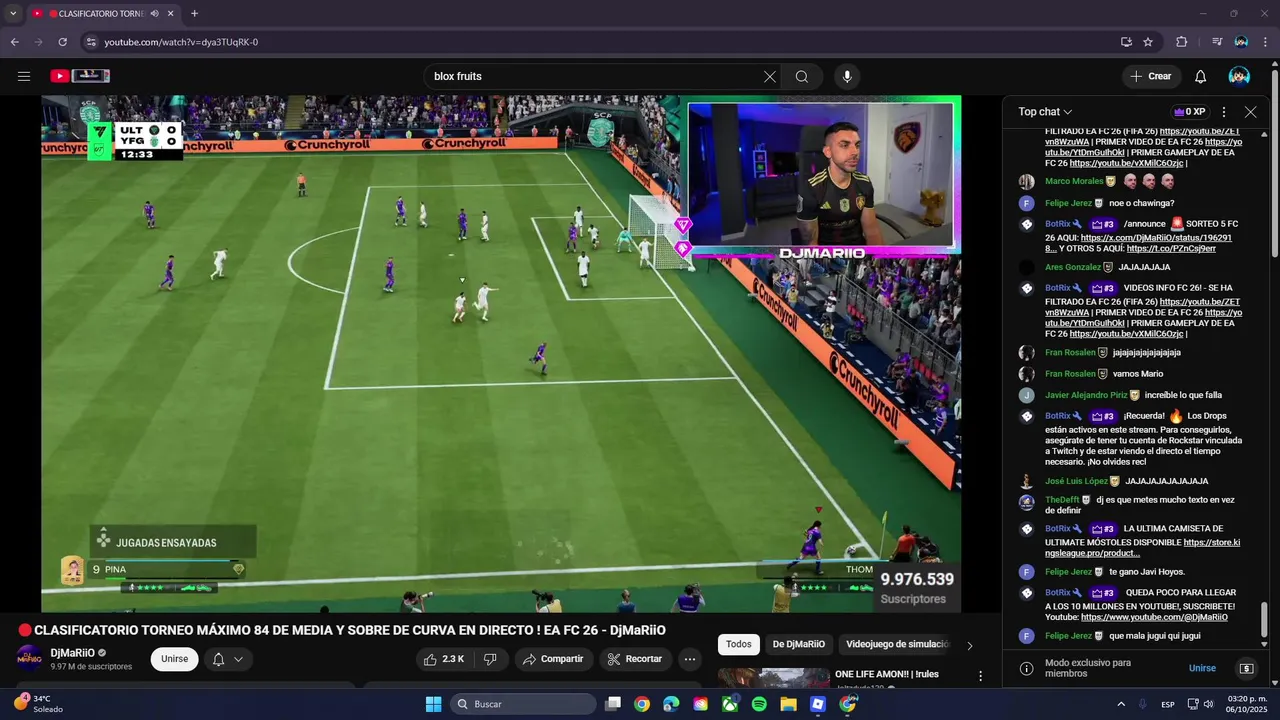Open the YouTube hamburger guide menu
The width and height of the screenshot is (1280, 720).
pos(24,76)
